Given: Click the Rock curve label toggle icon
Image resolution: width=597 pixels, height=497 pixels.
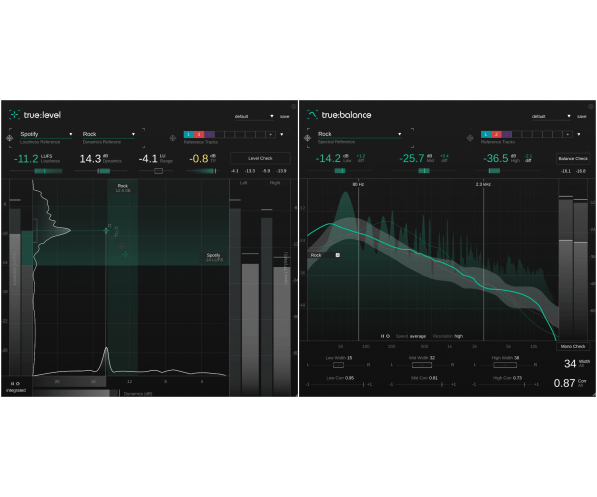Looking at the screenshot, I should coord(337,255).
